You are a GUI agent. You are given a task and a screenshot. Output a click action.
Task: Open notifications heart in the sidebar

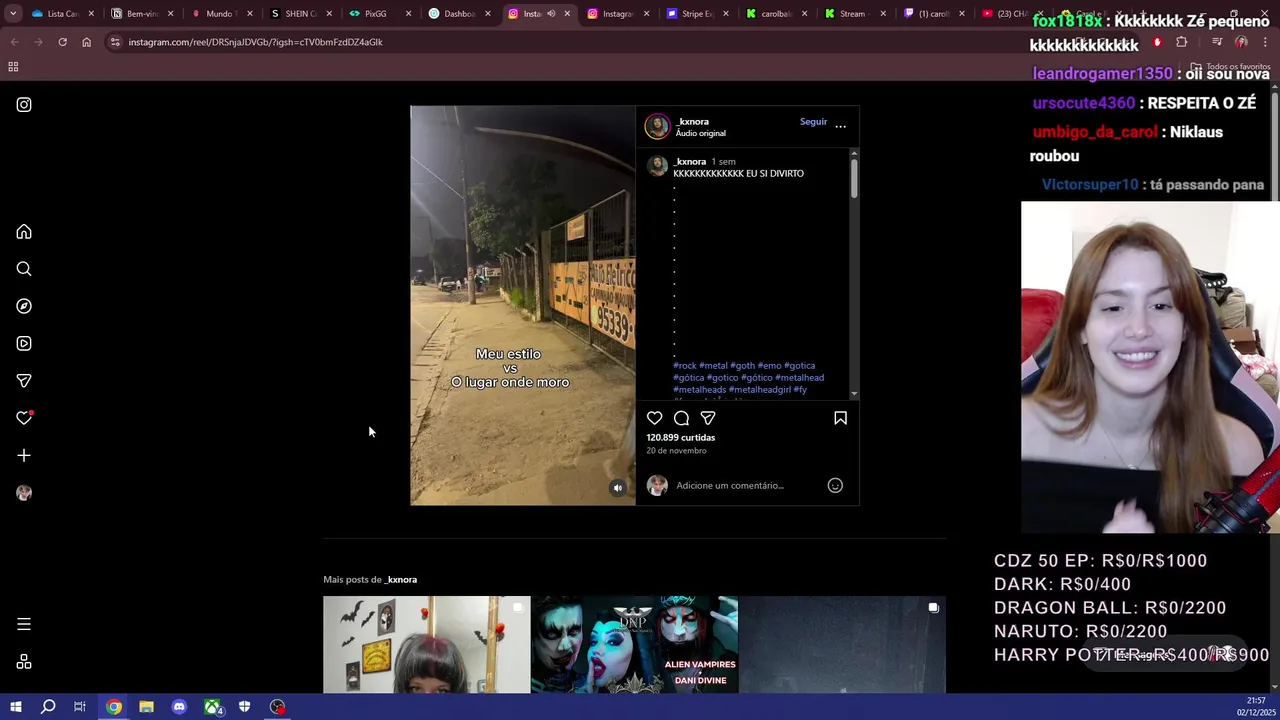[24, 418]
